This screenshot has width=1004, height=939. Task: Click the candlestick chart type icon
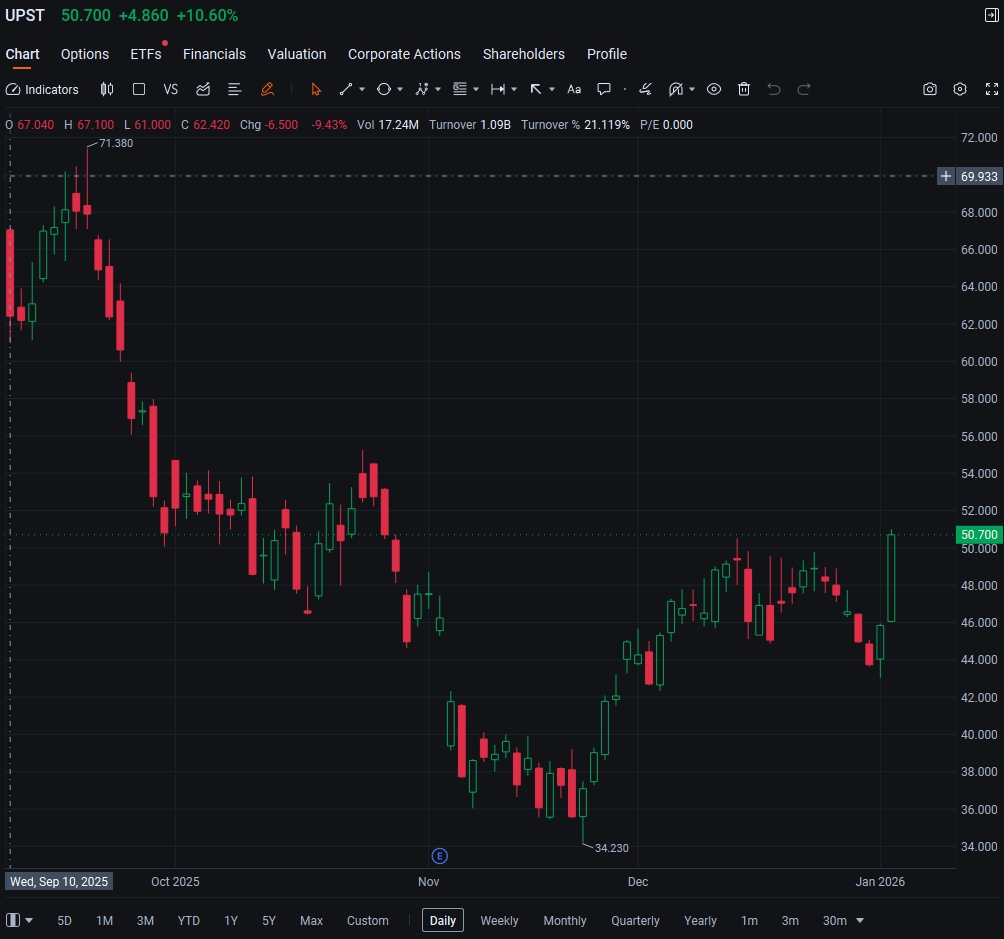point(107,89)
